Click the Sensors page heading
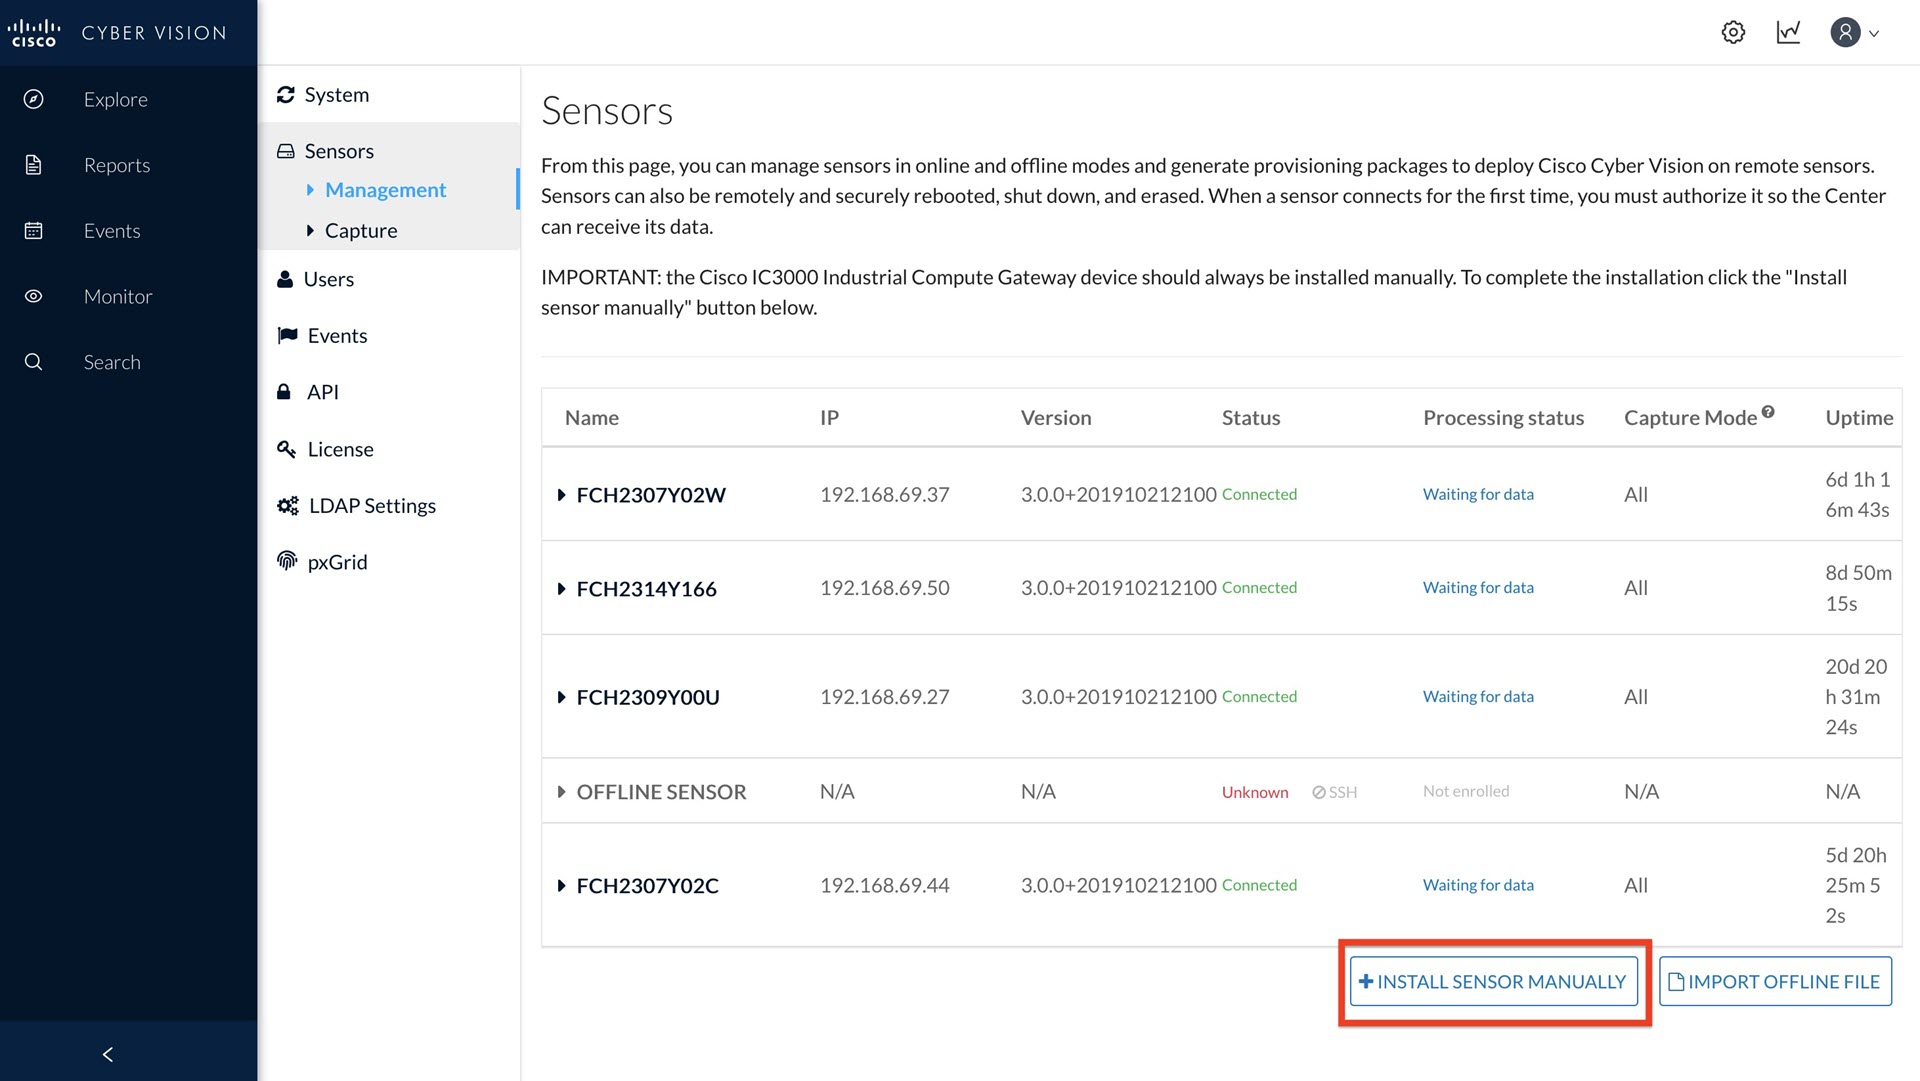 607,111
